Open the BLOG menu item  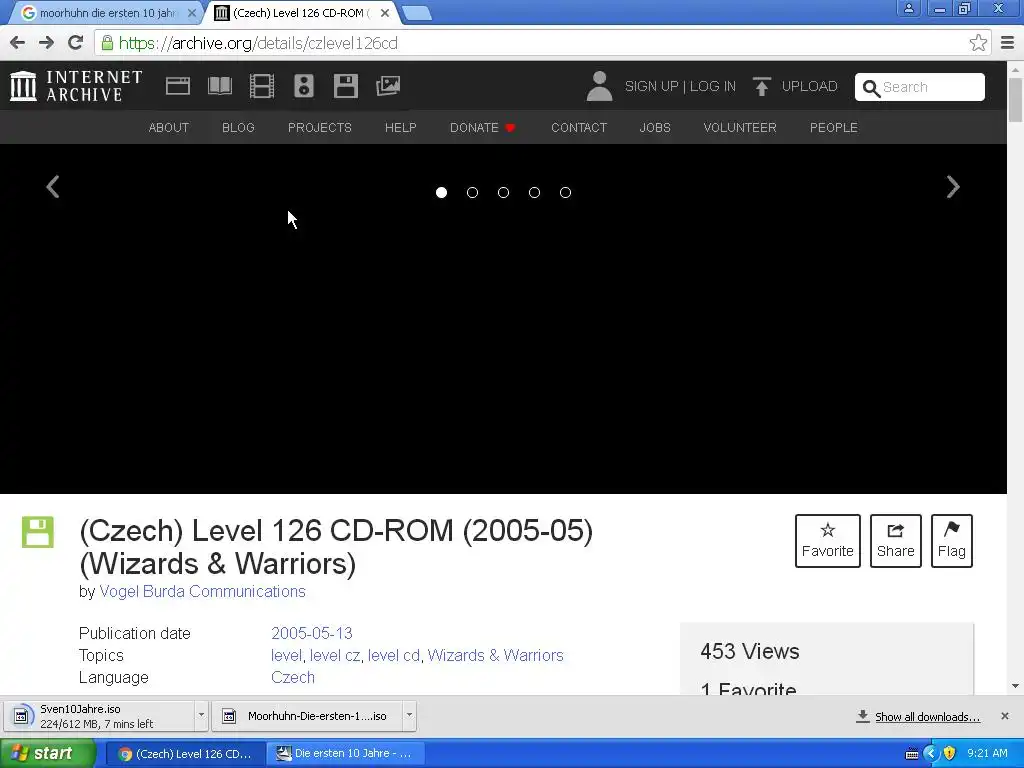[238, 127]
